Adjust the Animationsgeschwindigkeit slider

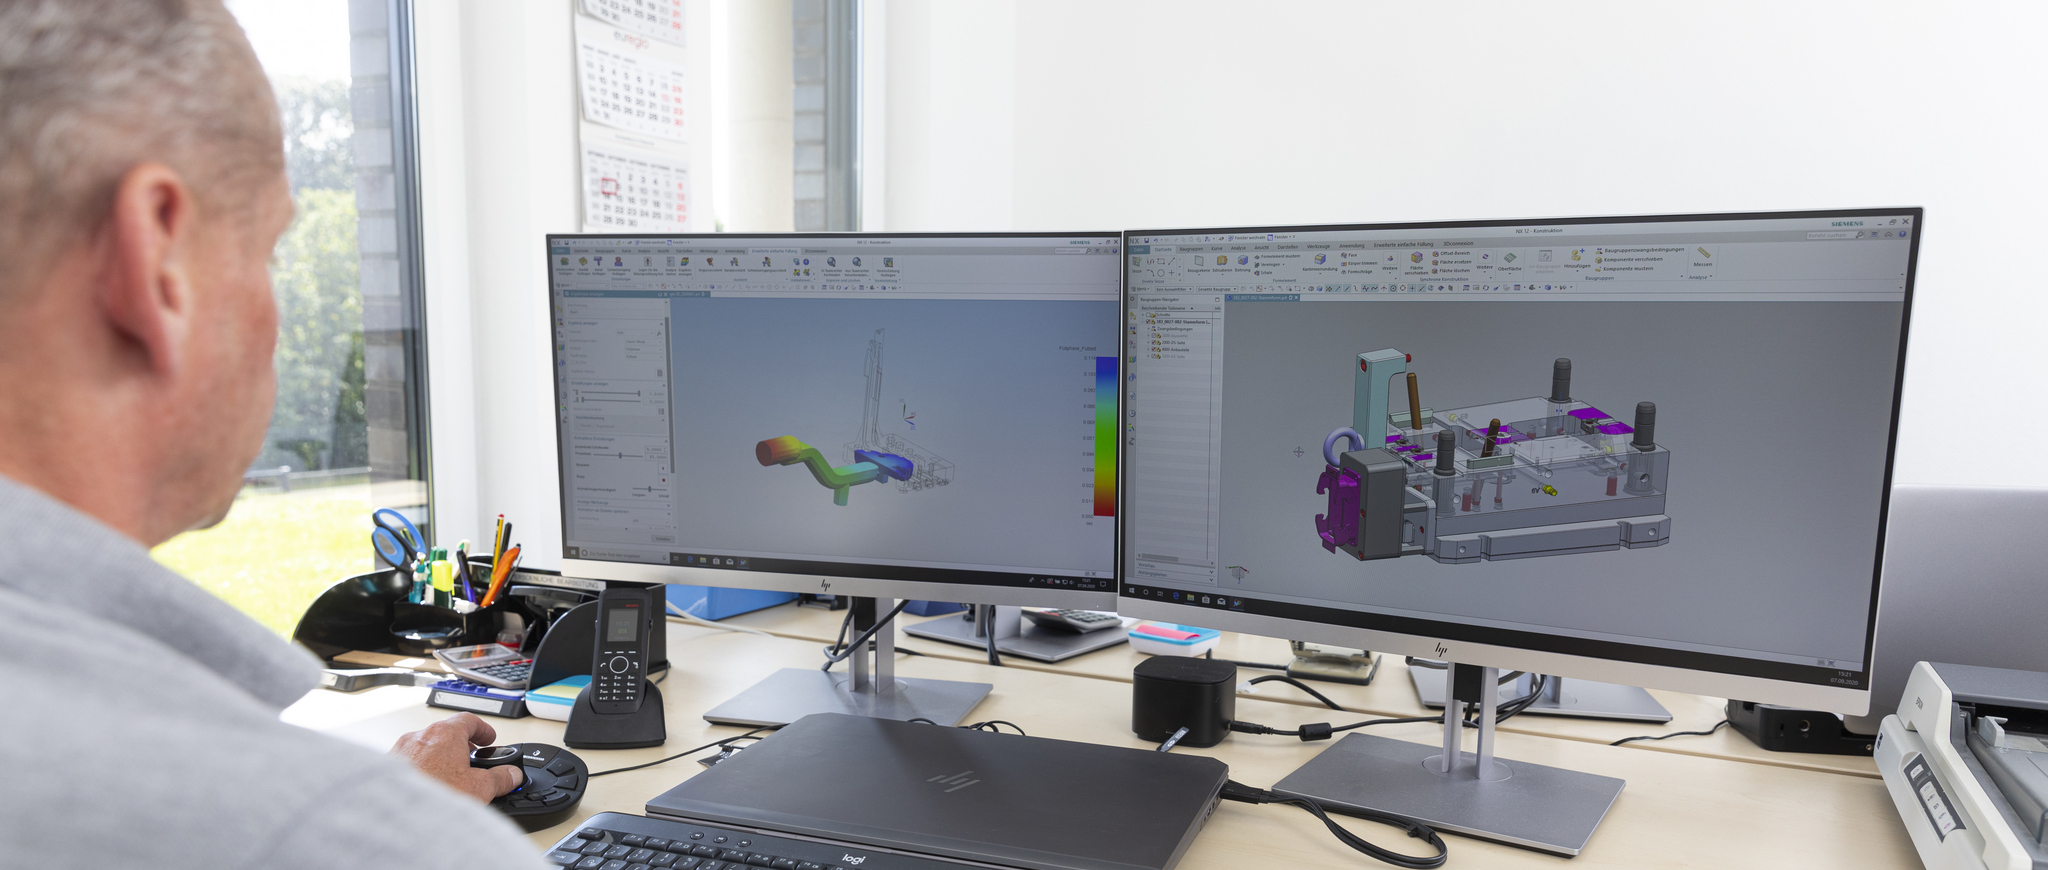point(650,489)
